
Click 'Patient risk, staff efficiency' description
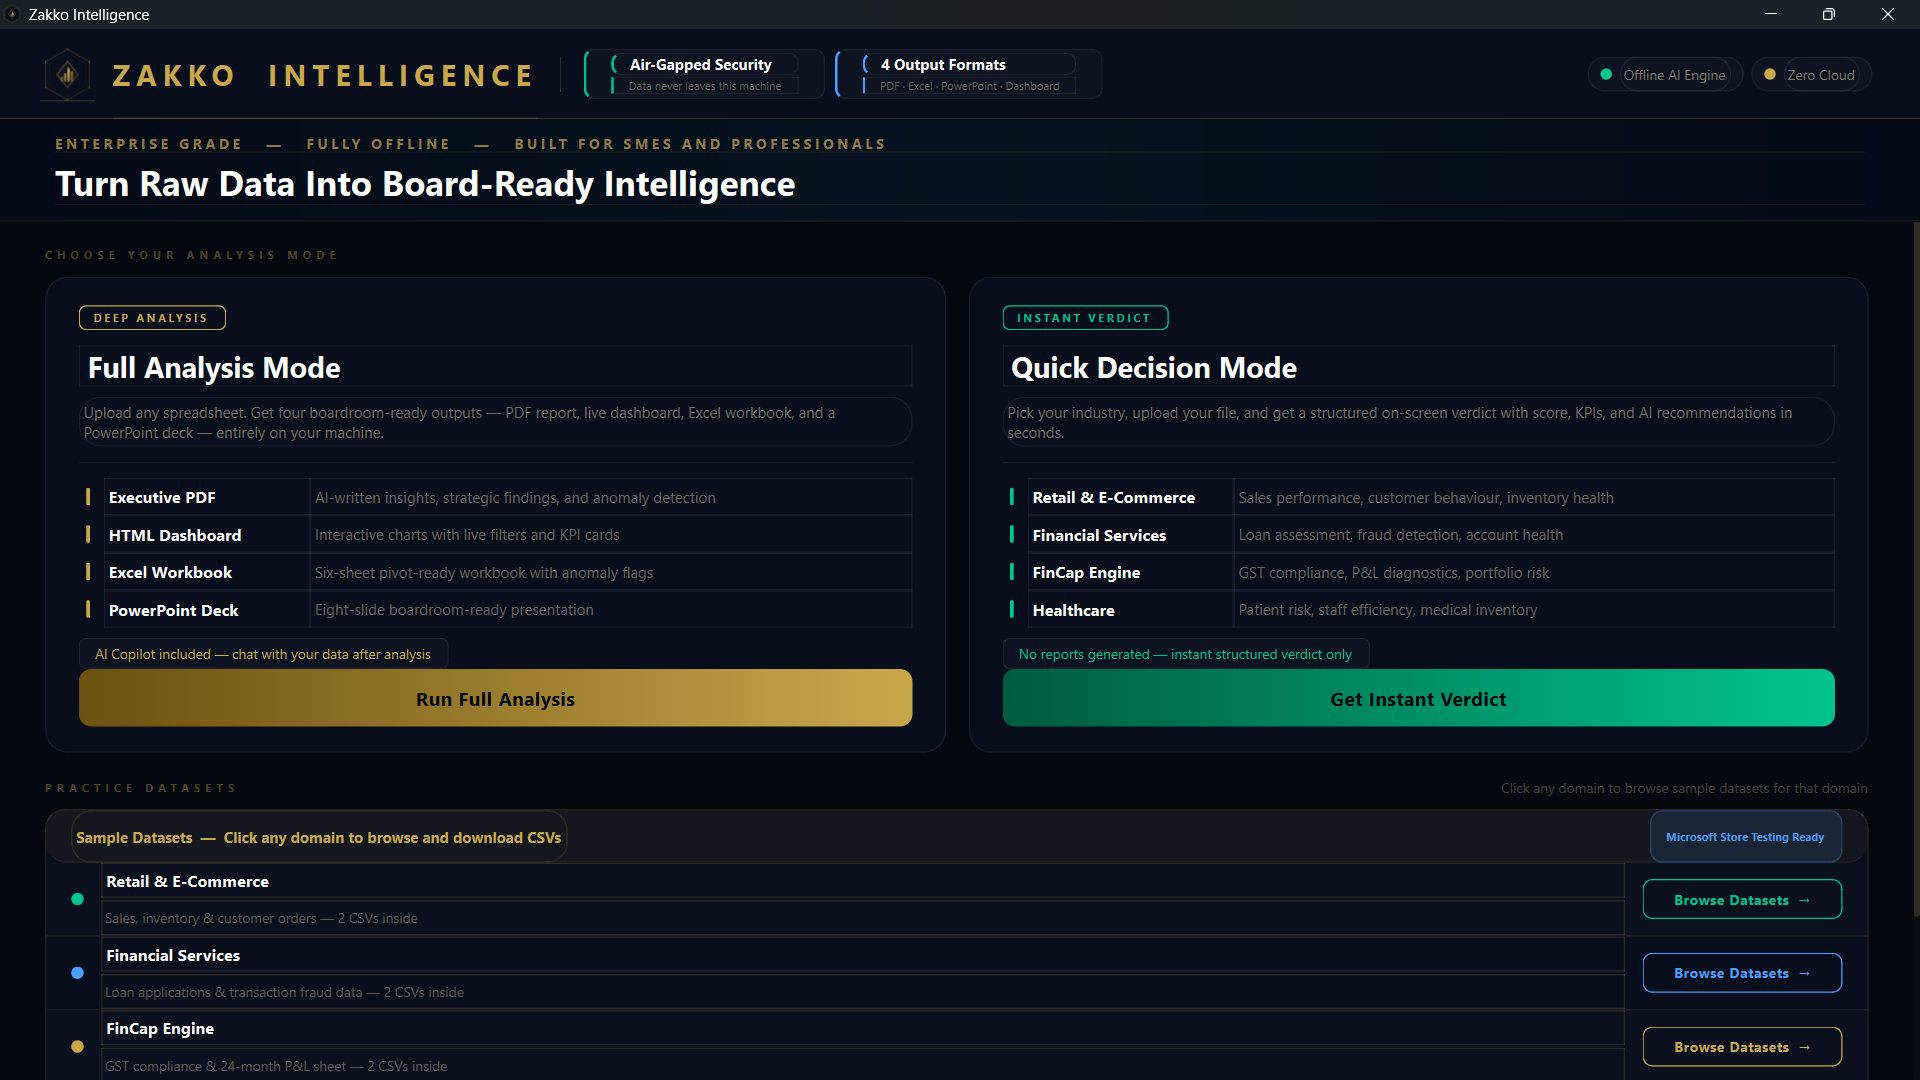point(1388,610)
